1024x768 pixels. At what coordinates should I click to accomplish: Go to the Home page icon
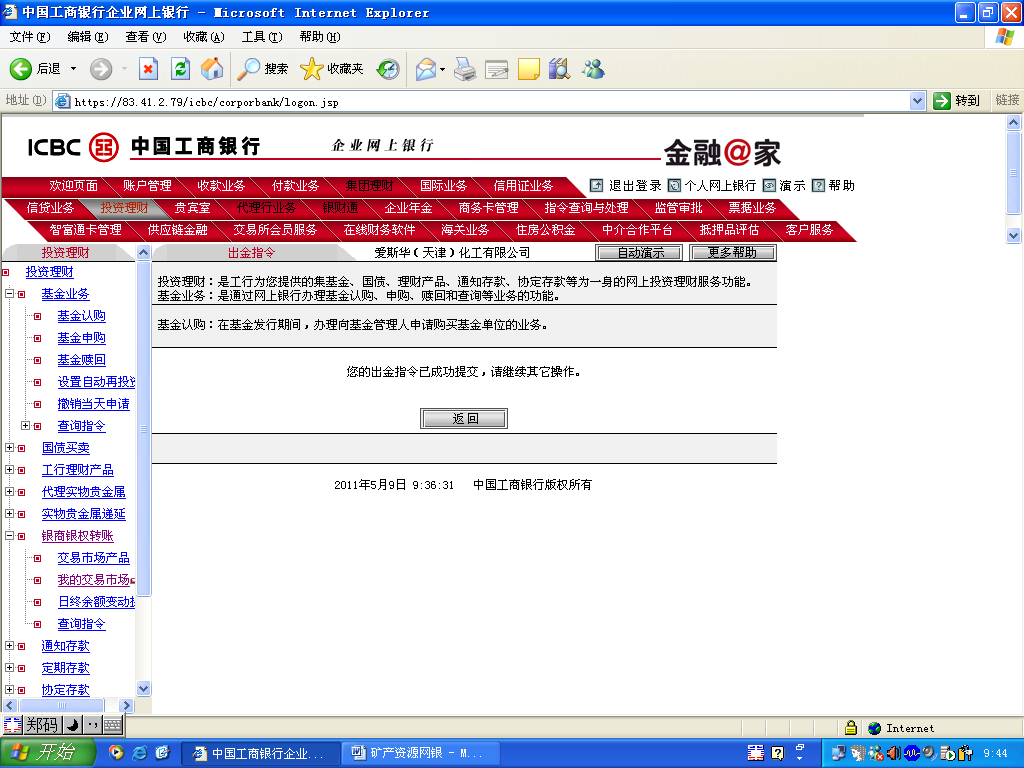(x=212, y=69)
